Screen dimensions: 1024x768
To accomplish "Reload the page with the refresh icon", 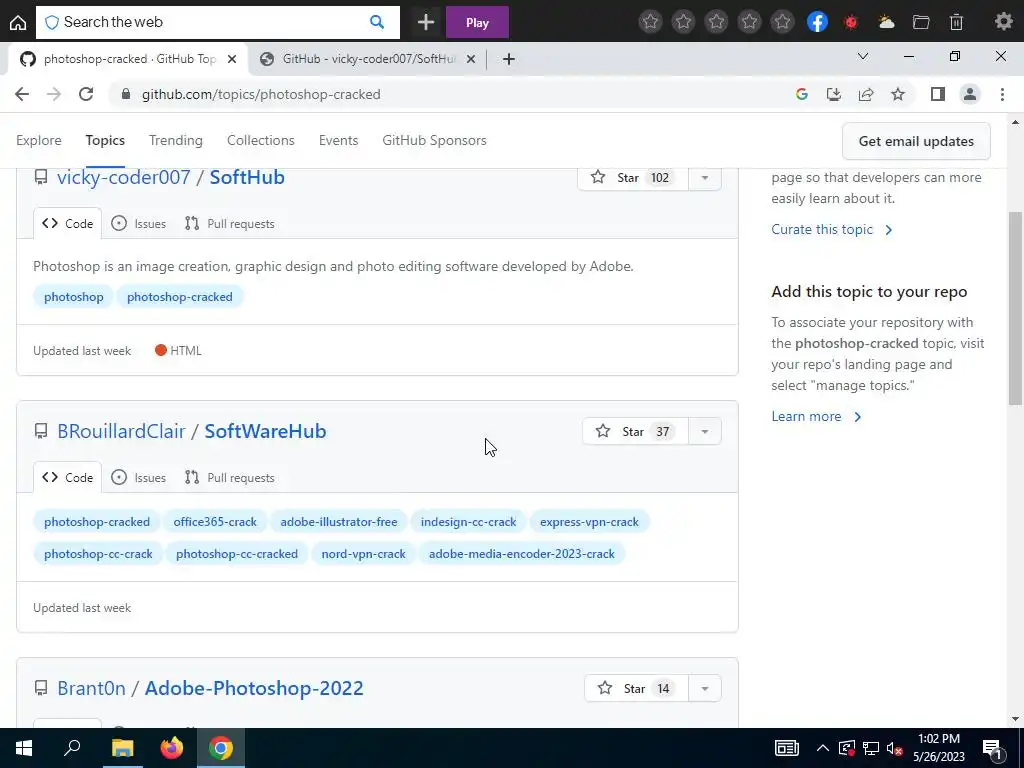I will click(86, 94).
